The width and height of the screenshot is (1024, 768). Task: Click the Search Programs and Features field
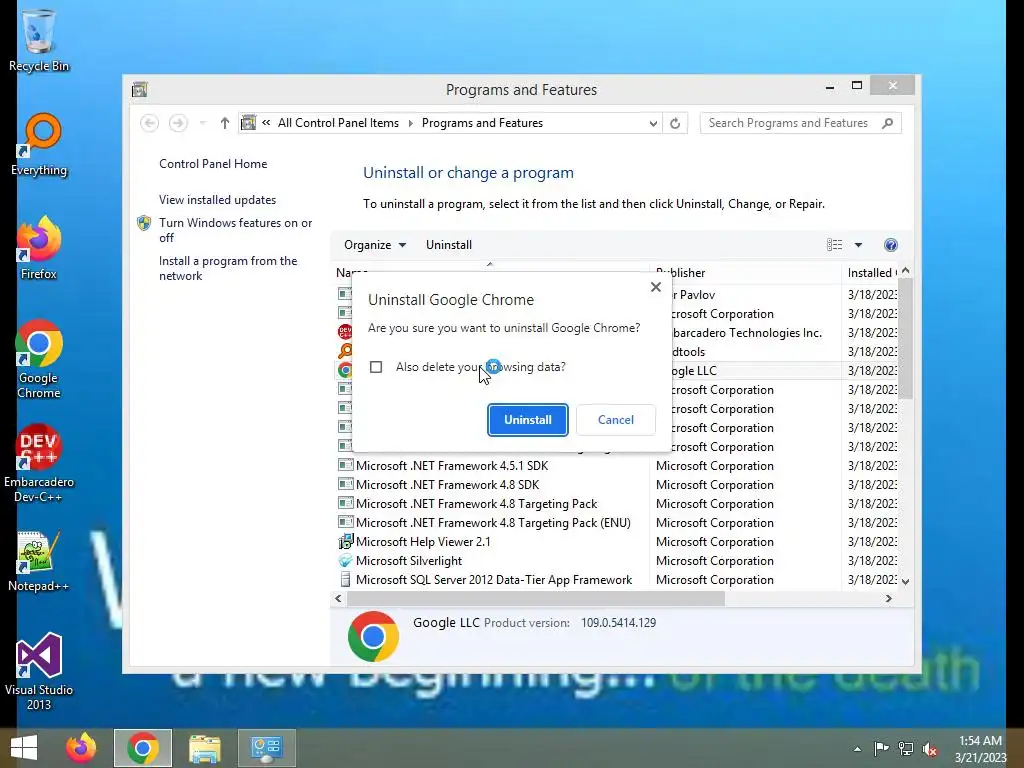click(800, 123)
